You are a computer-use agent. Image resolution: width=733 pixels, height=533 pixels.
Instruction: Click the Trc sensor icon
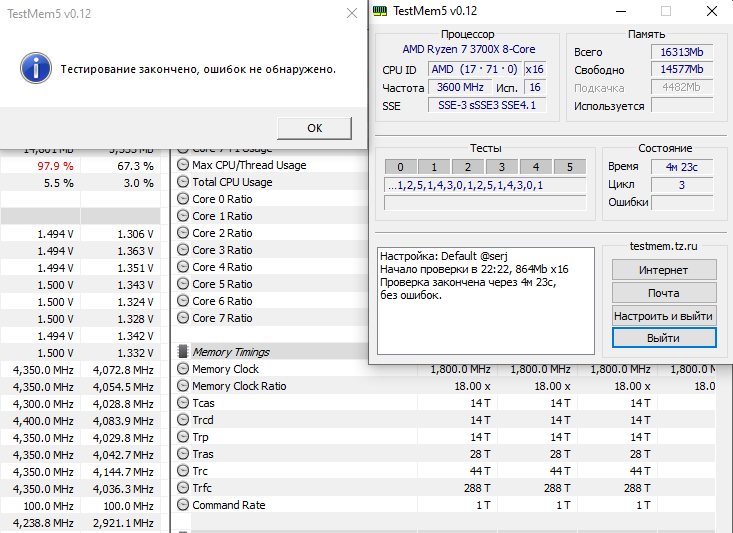tap(183, 471)
